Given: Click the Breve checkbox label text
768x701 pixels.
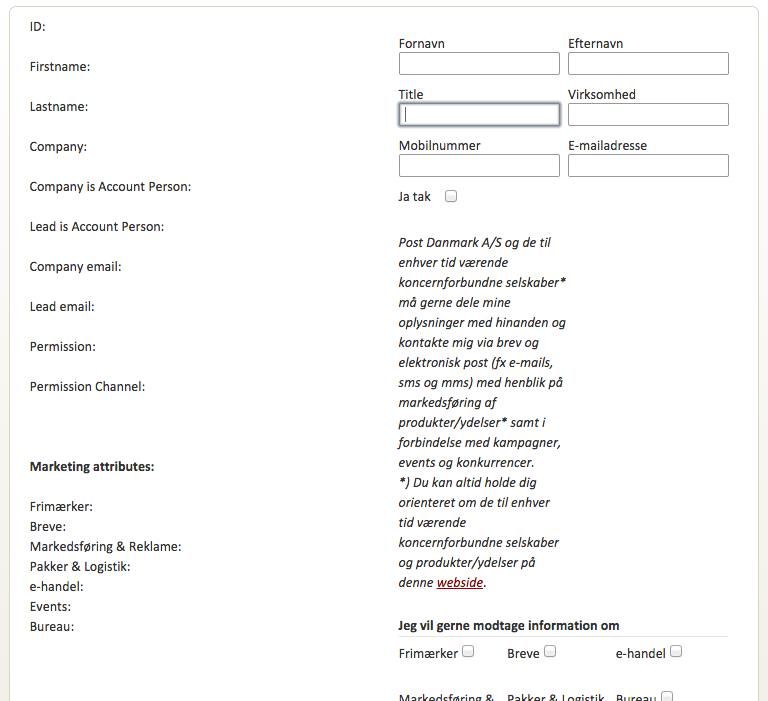Looking at the screenshot, I should [523, 653].
